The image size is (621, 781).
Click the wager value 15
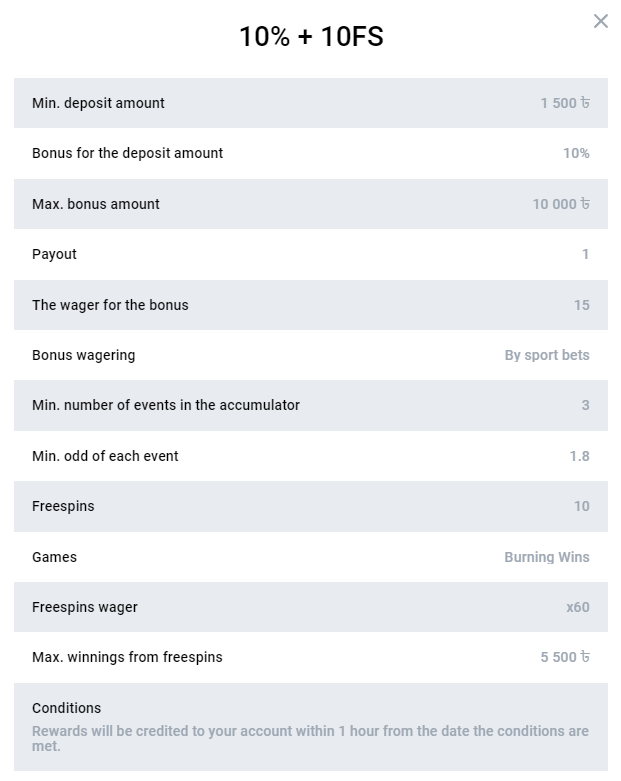click(582, 305)
